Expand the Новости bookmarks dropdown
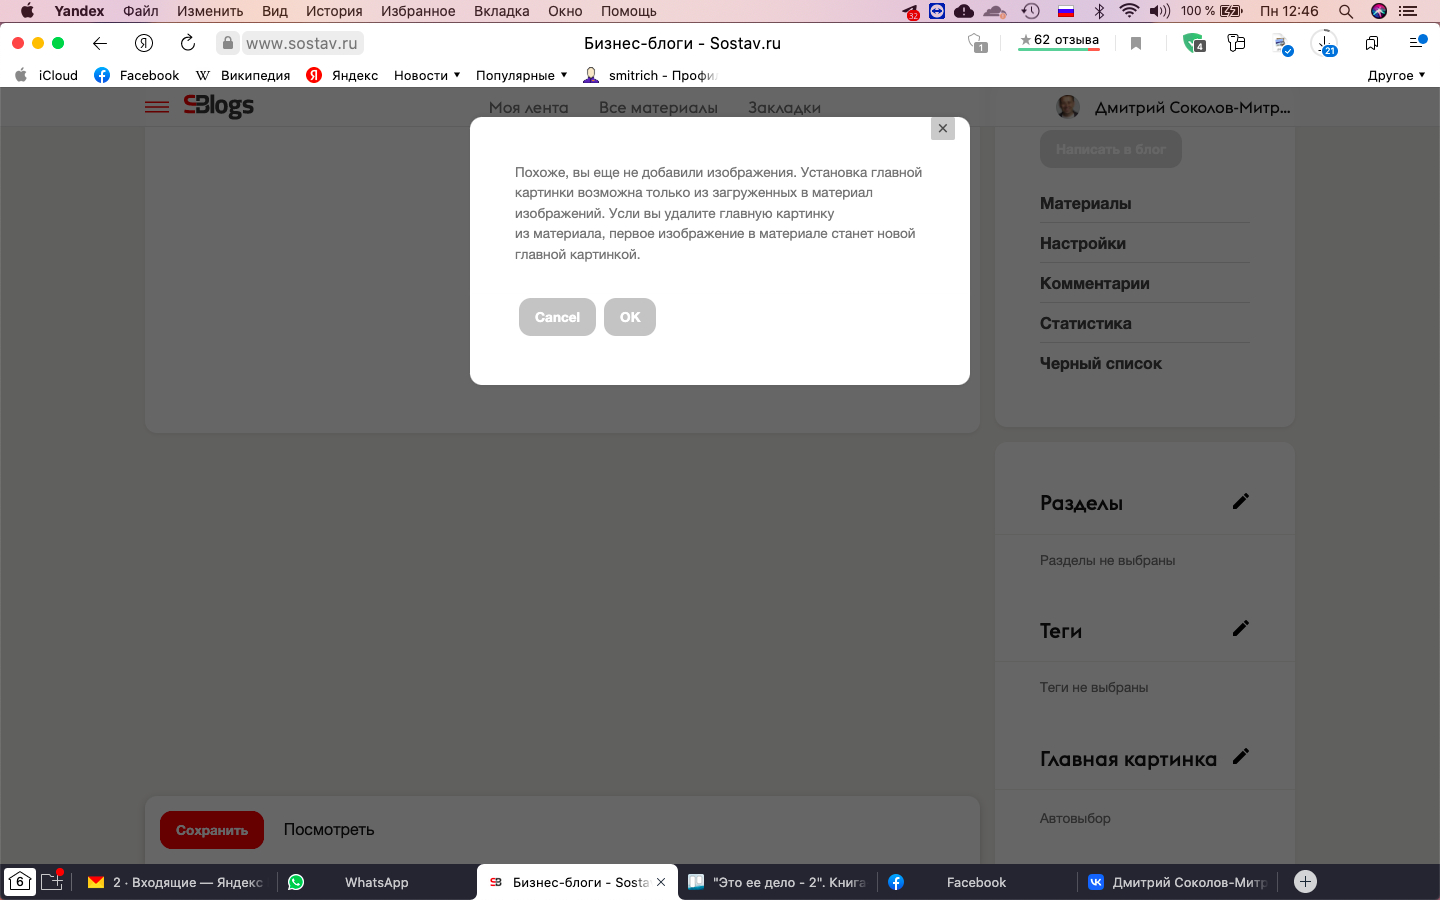The height and width of the screenshot is (900, 1440). pyautogui.click(x=427, y=75)
